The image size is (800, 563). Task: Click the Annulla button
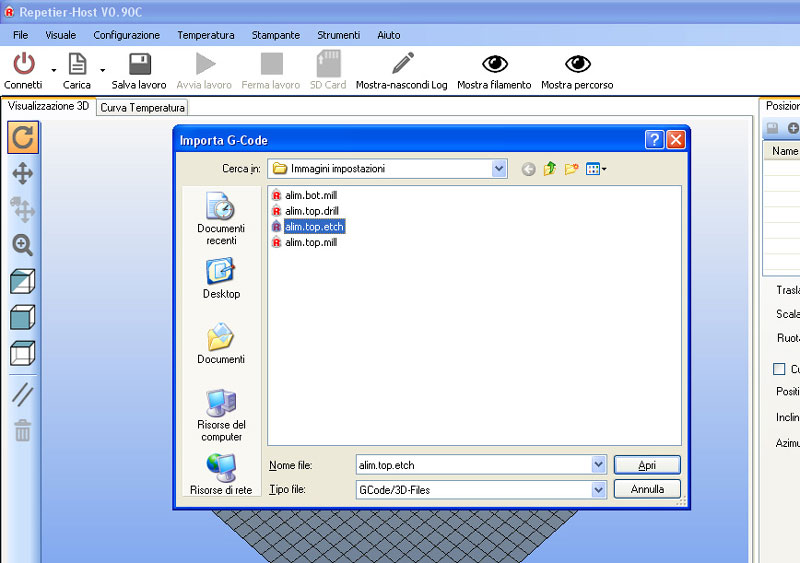(647, 489)
